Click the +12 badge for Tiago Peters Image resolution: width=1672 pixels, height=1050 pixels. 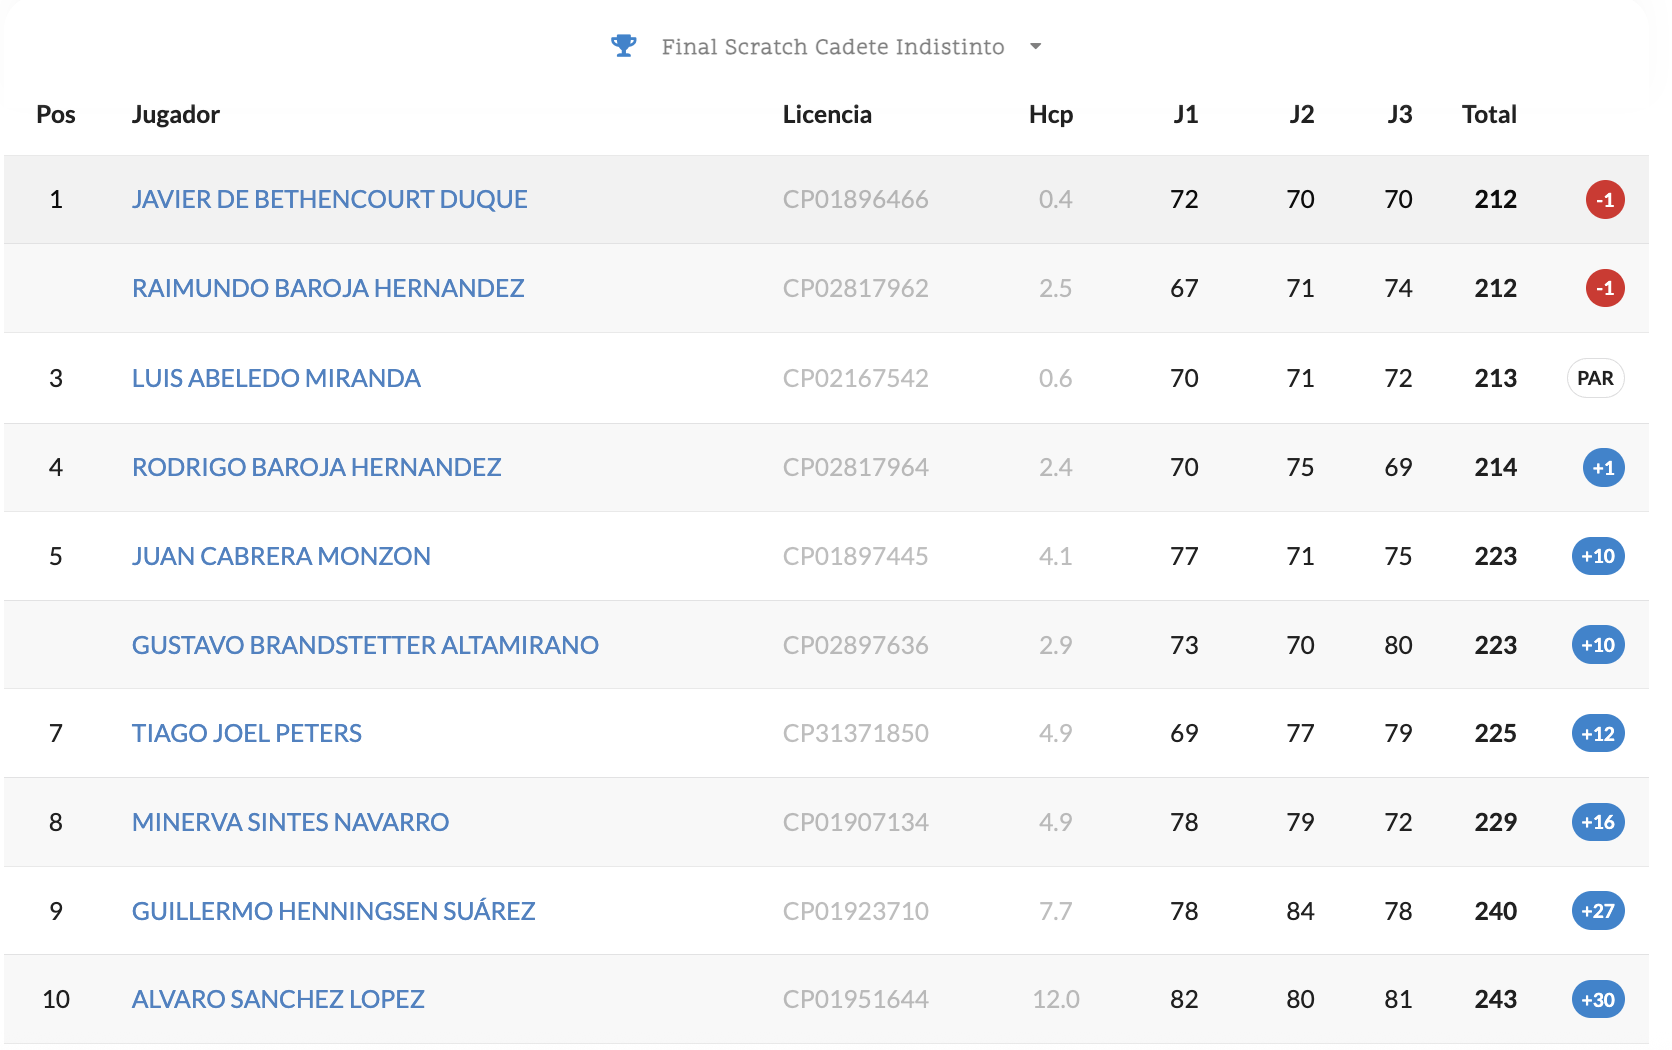click(1598, 733)
